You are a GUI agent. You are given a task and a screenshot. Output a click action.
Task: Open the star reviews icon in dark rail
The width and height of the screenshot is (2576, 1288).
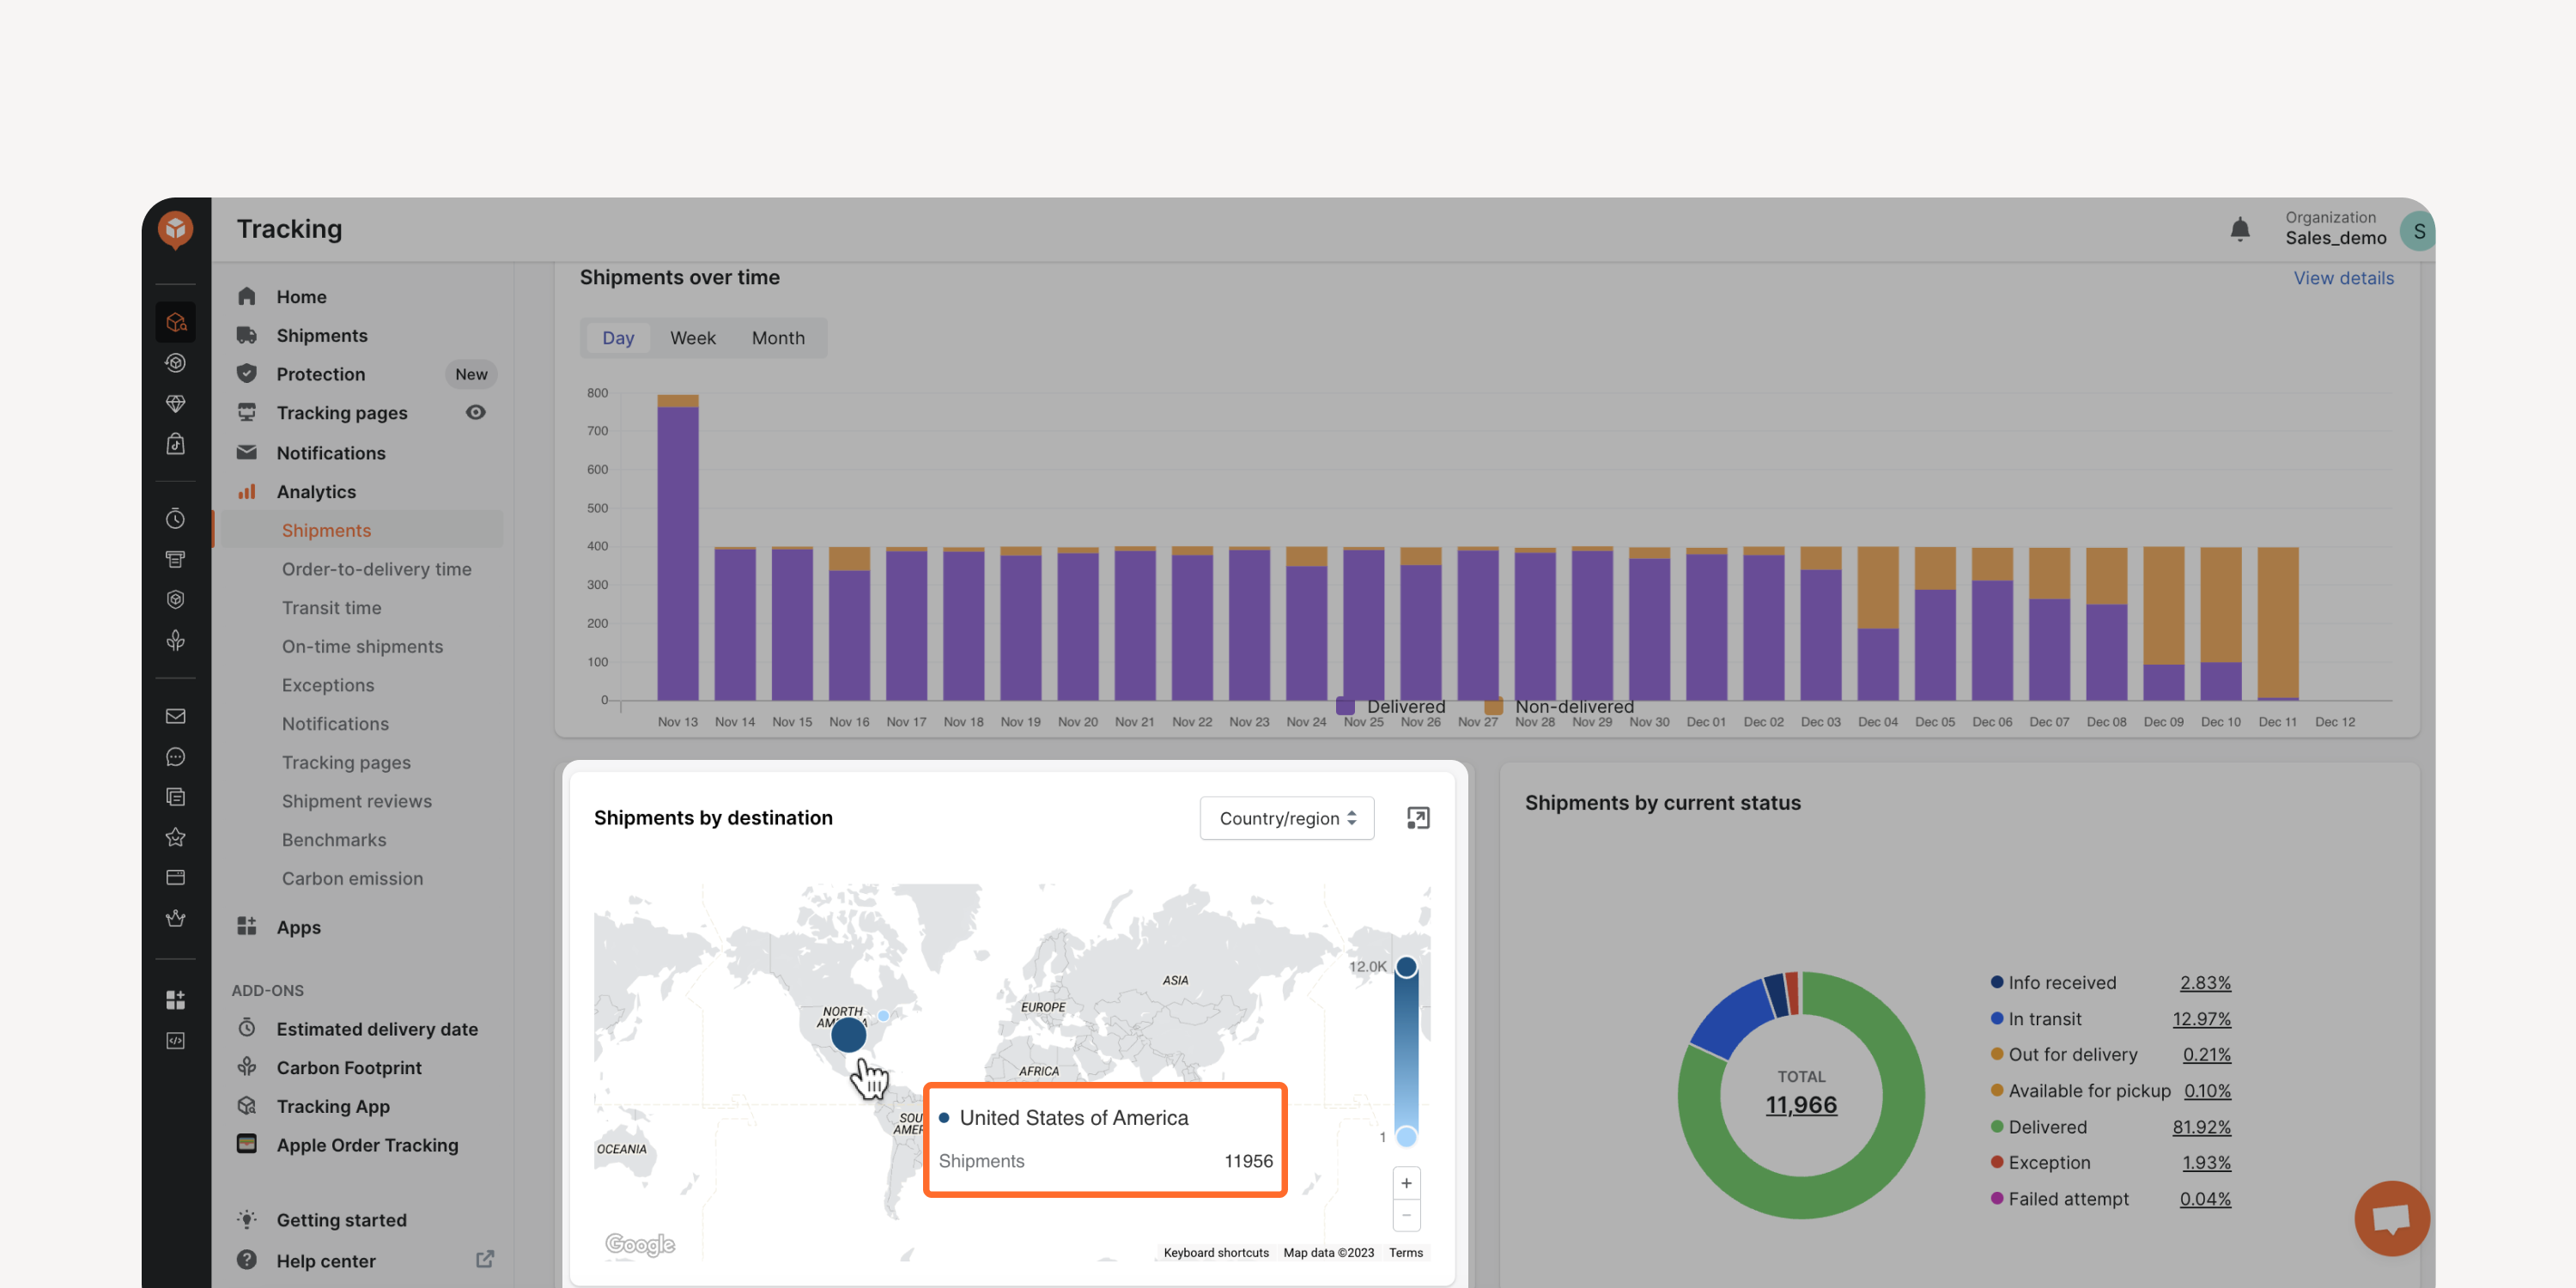[175, 837]
